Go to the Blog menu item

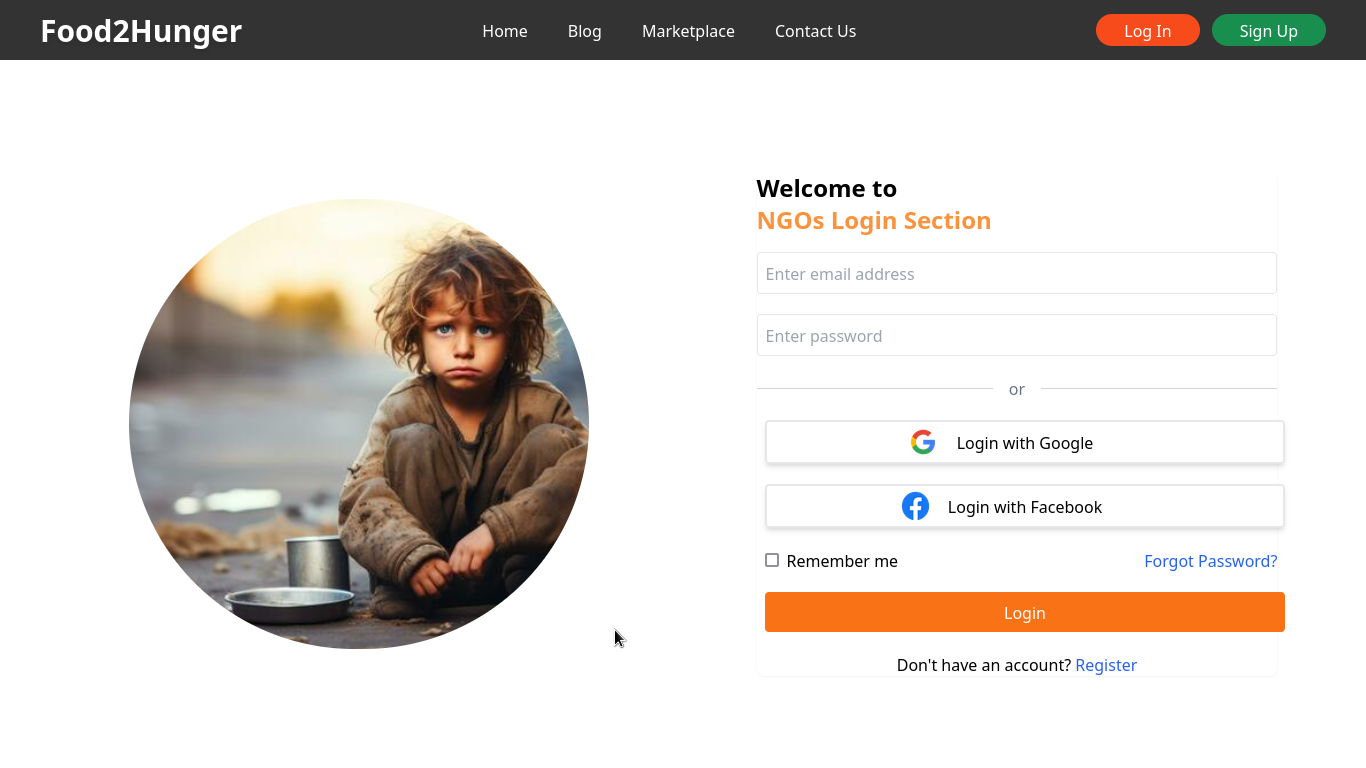(x=584, y=31)
